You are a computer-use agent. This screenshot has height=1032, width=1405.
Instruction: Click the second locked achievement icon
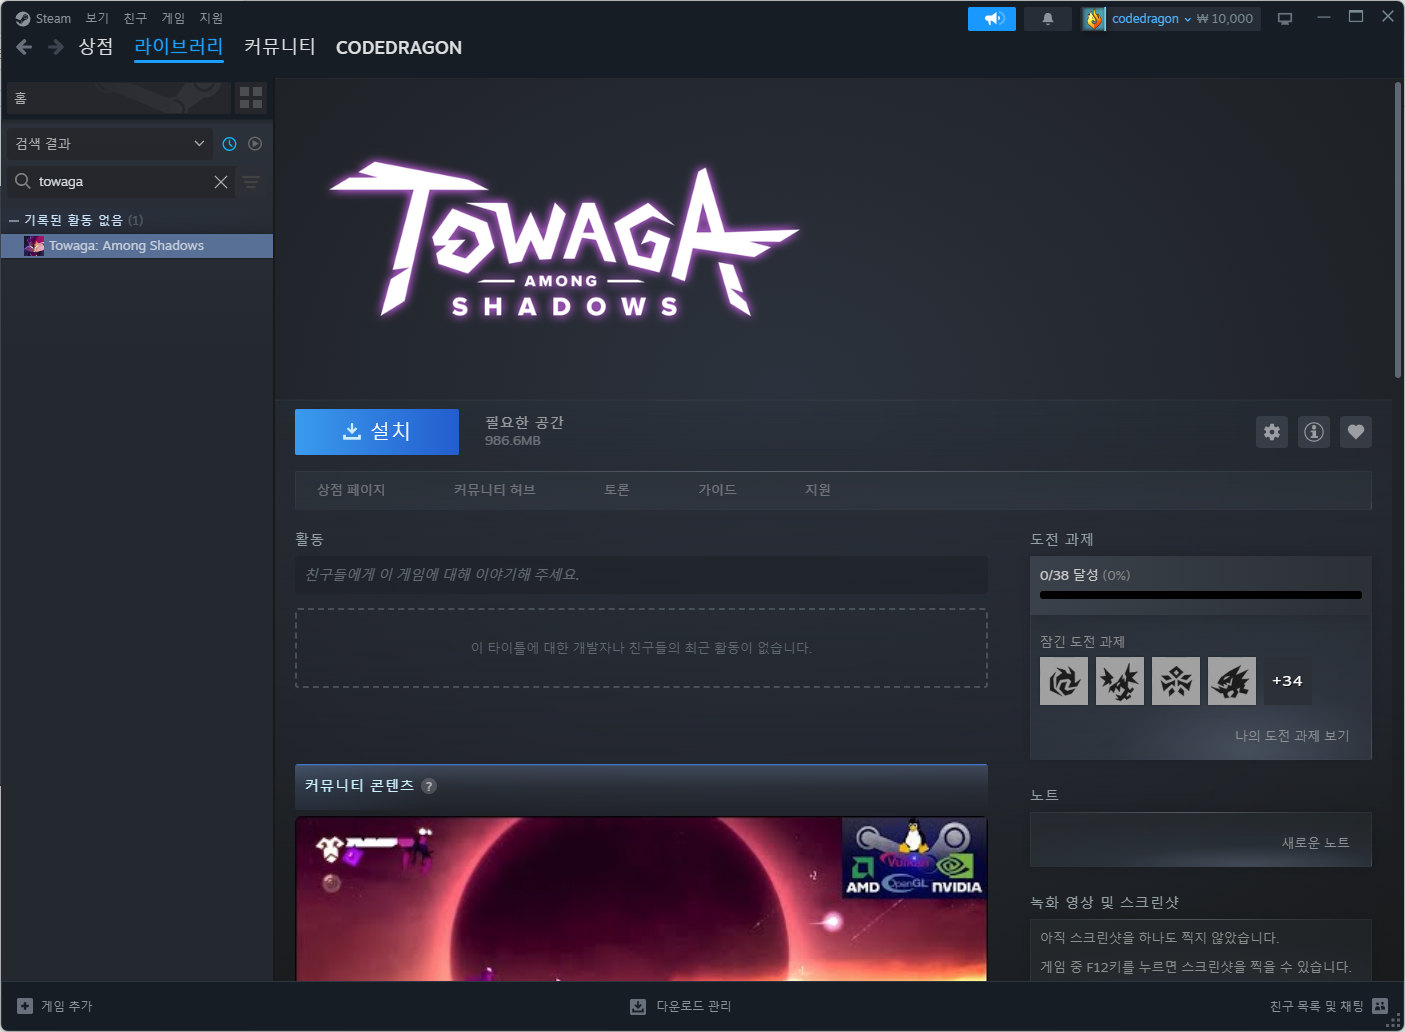pos(1120,681)
